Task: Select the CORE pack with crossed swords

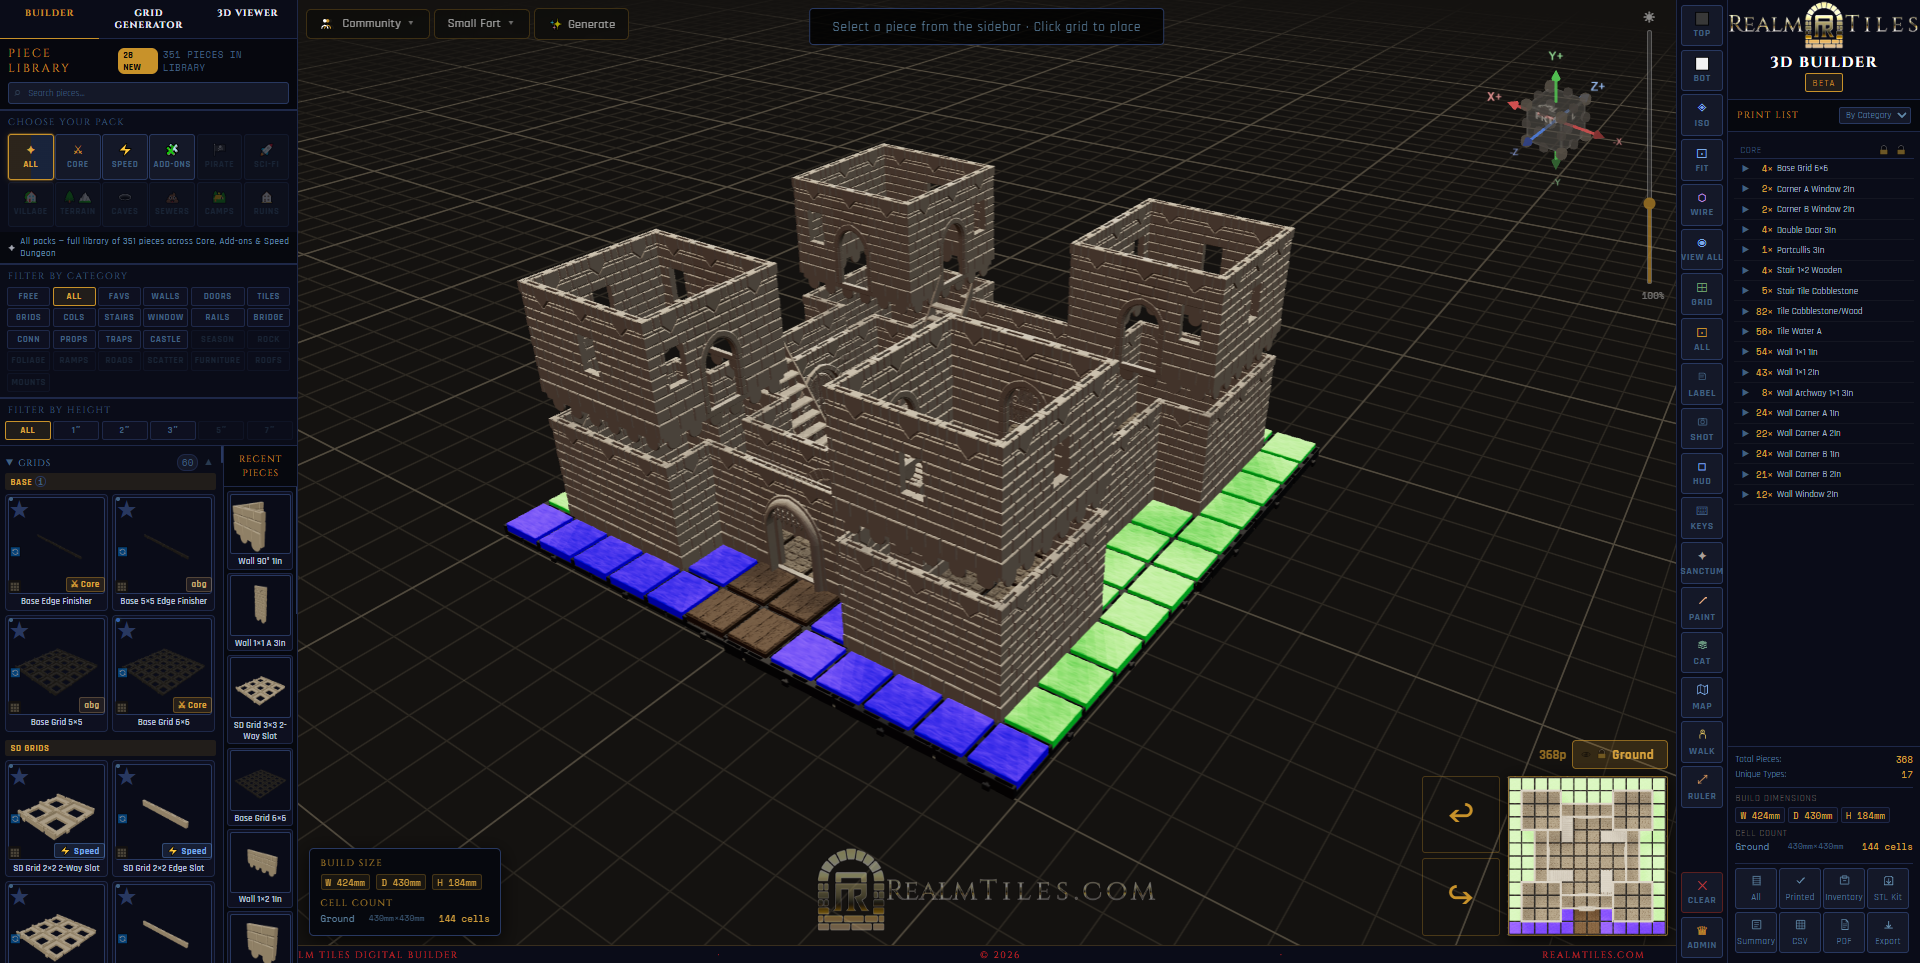Action: (77, 156)
